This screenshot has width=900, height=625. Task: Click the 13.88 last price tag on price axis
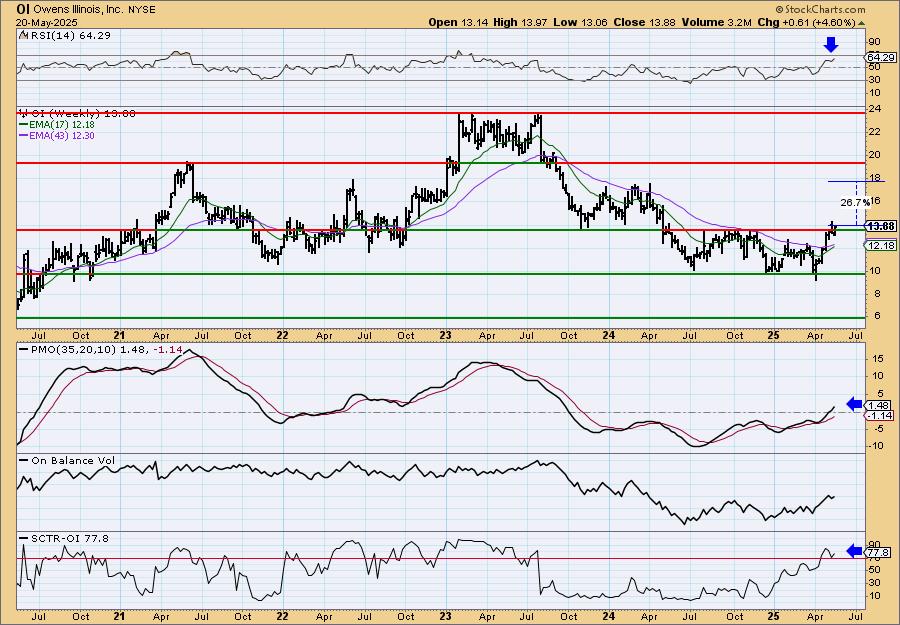(x=880, y=226)
